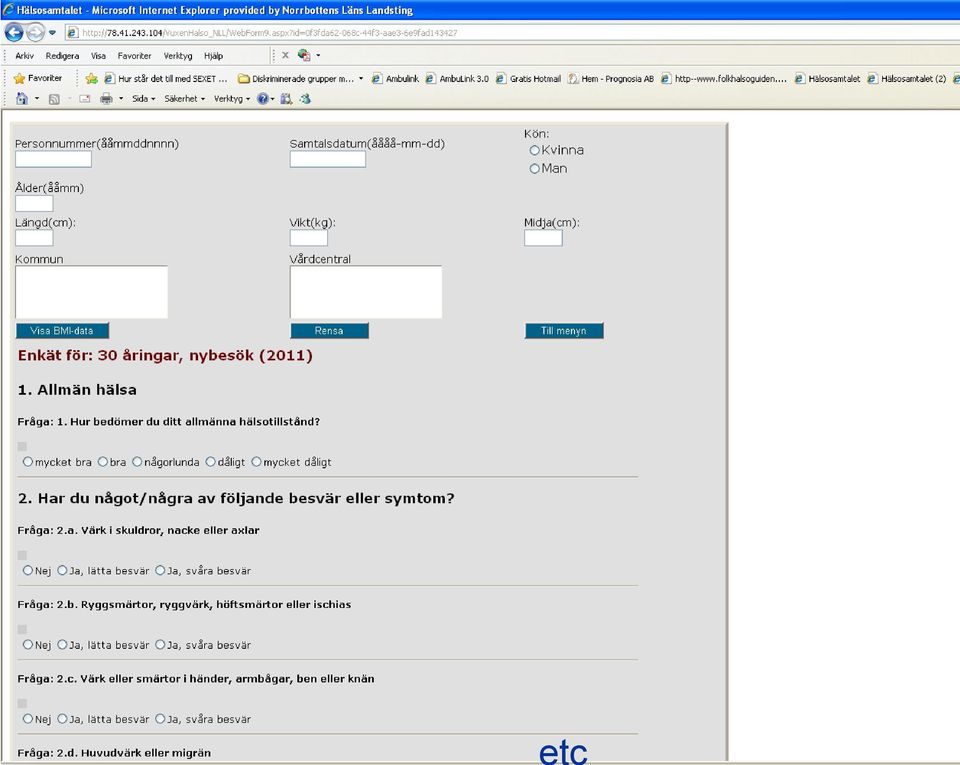Click the Längd(cm) input field

click(x=34, y=237)
